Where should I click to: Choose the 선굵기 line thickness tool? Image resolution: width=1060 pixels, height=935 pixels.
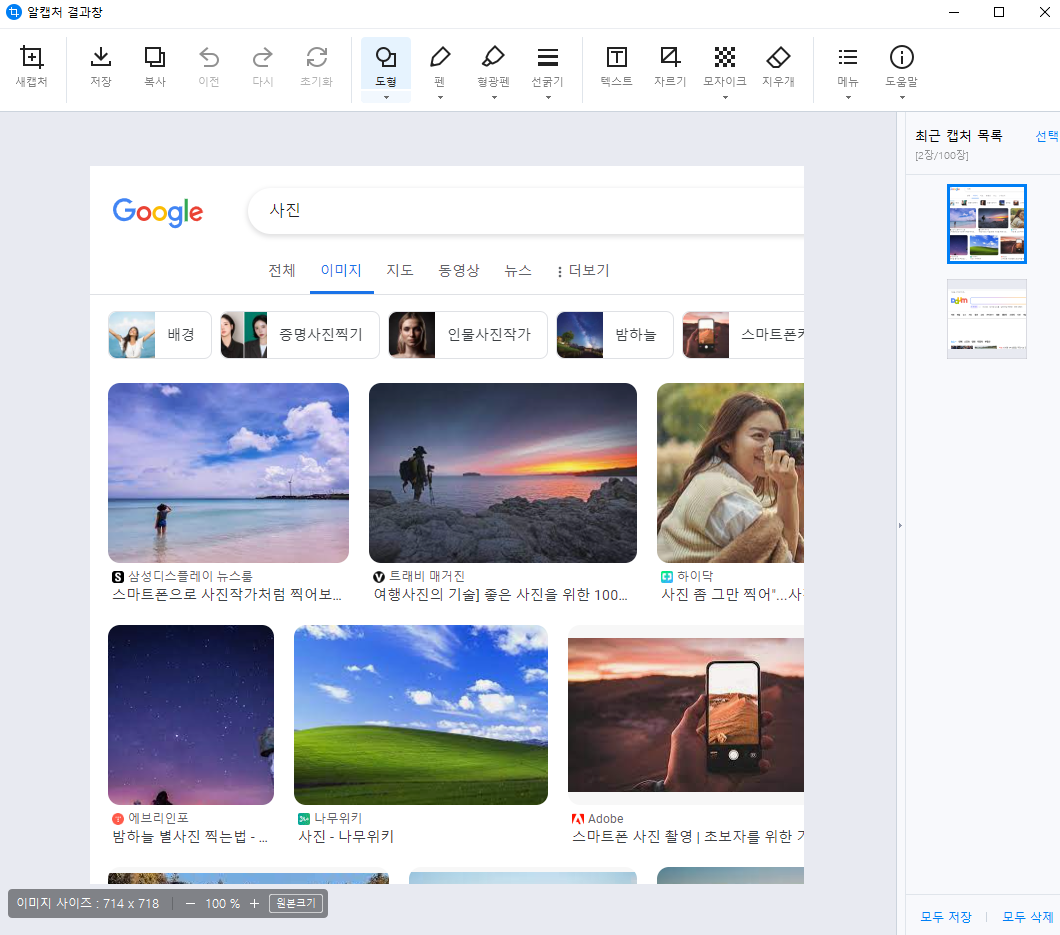pos(548,64)
